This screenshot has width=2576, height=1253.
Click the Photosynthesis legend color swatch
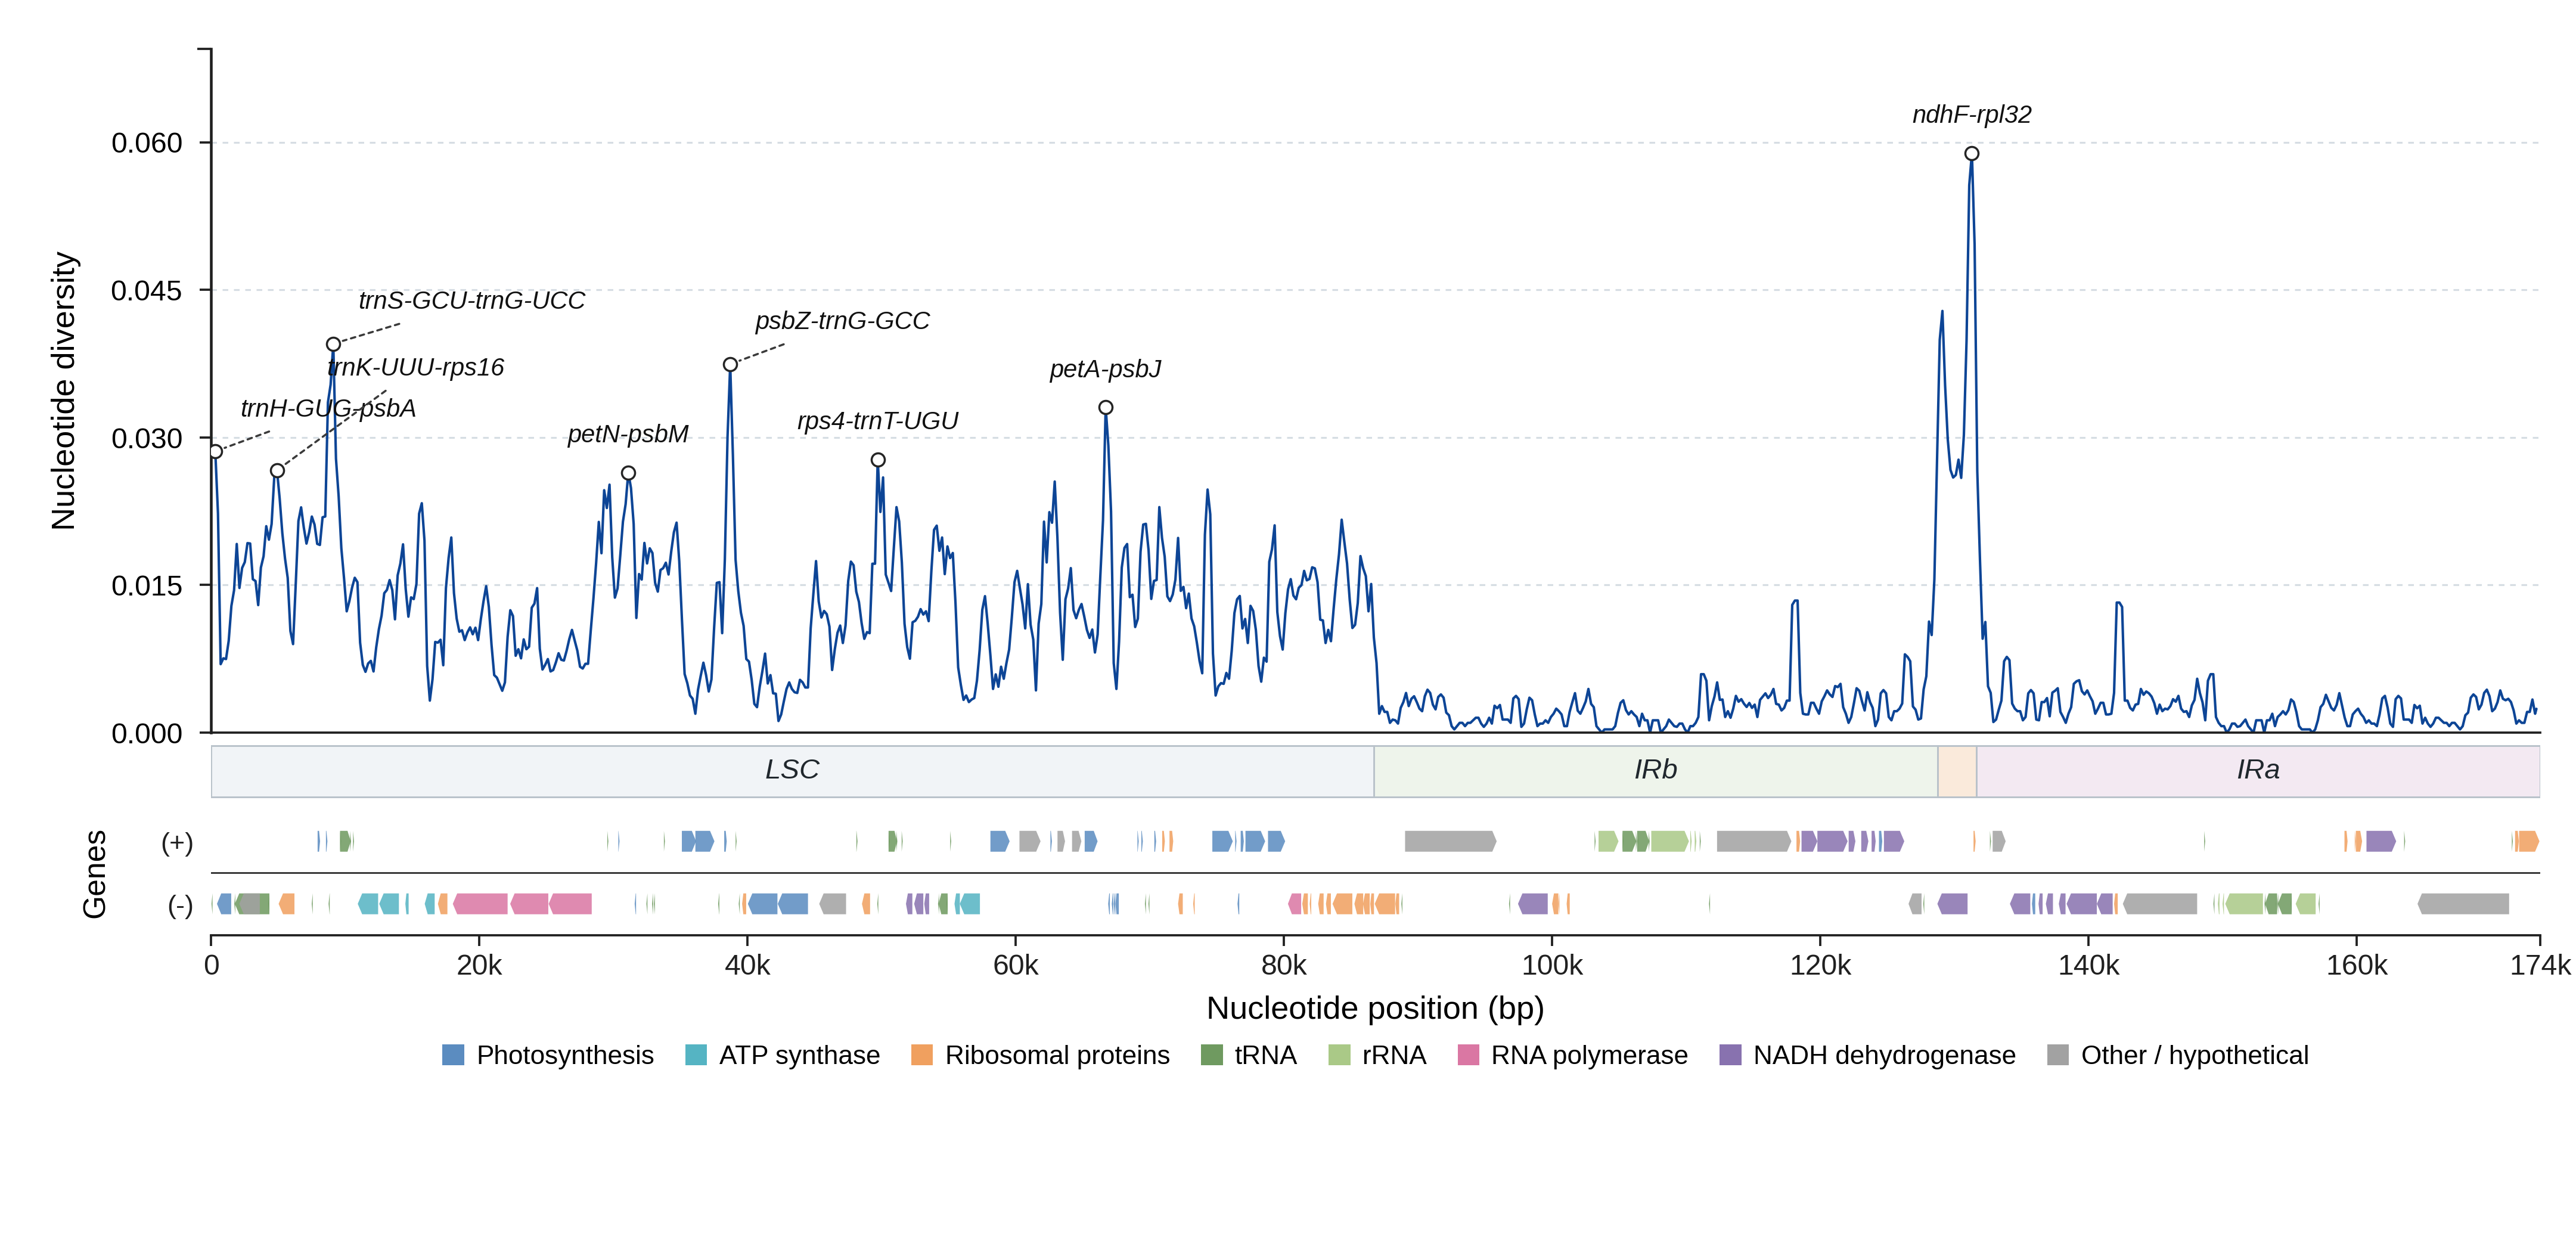click(x=453, y=1054)
